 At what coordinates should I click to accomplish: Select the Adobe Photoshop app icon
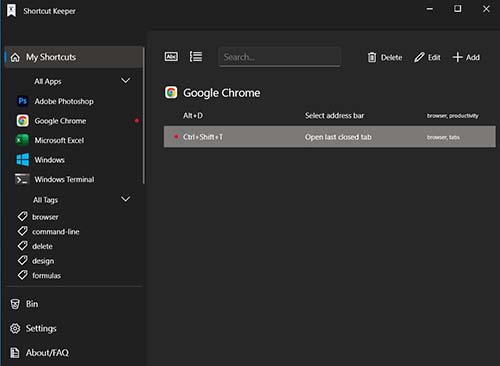click(x=23, y=101)
